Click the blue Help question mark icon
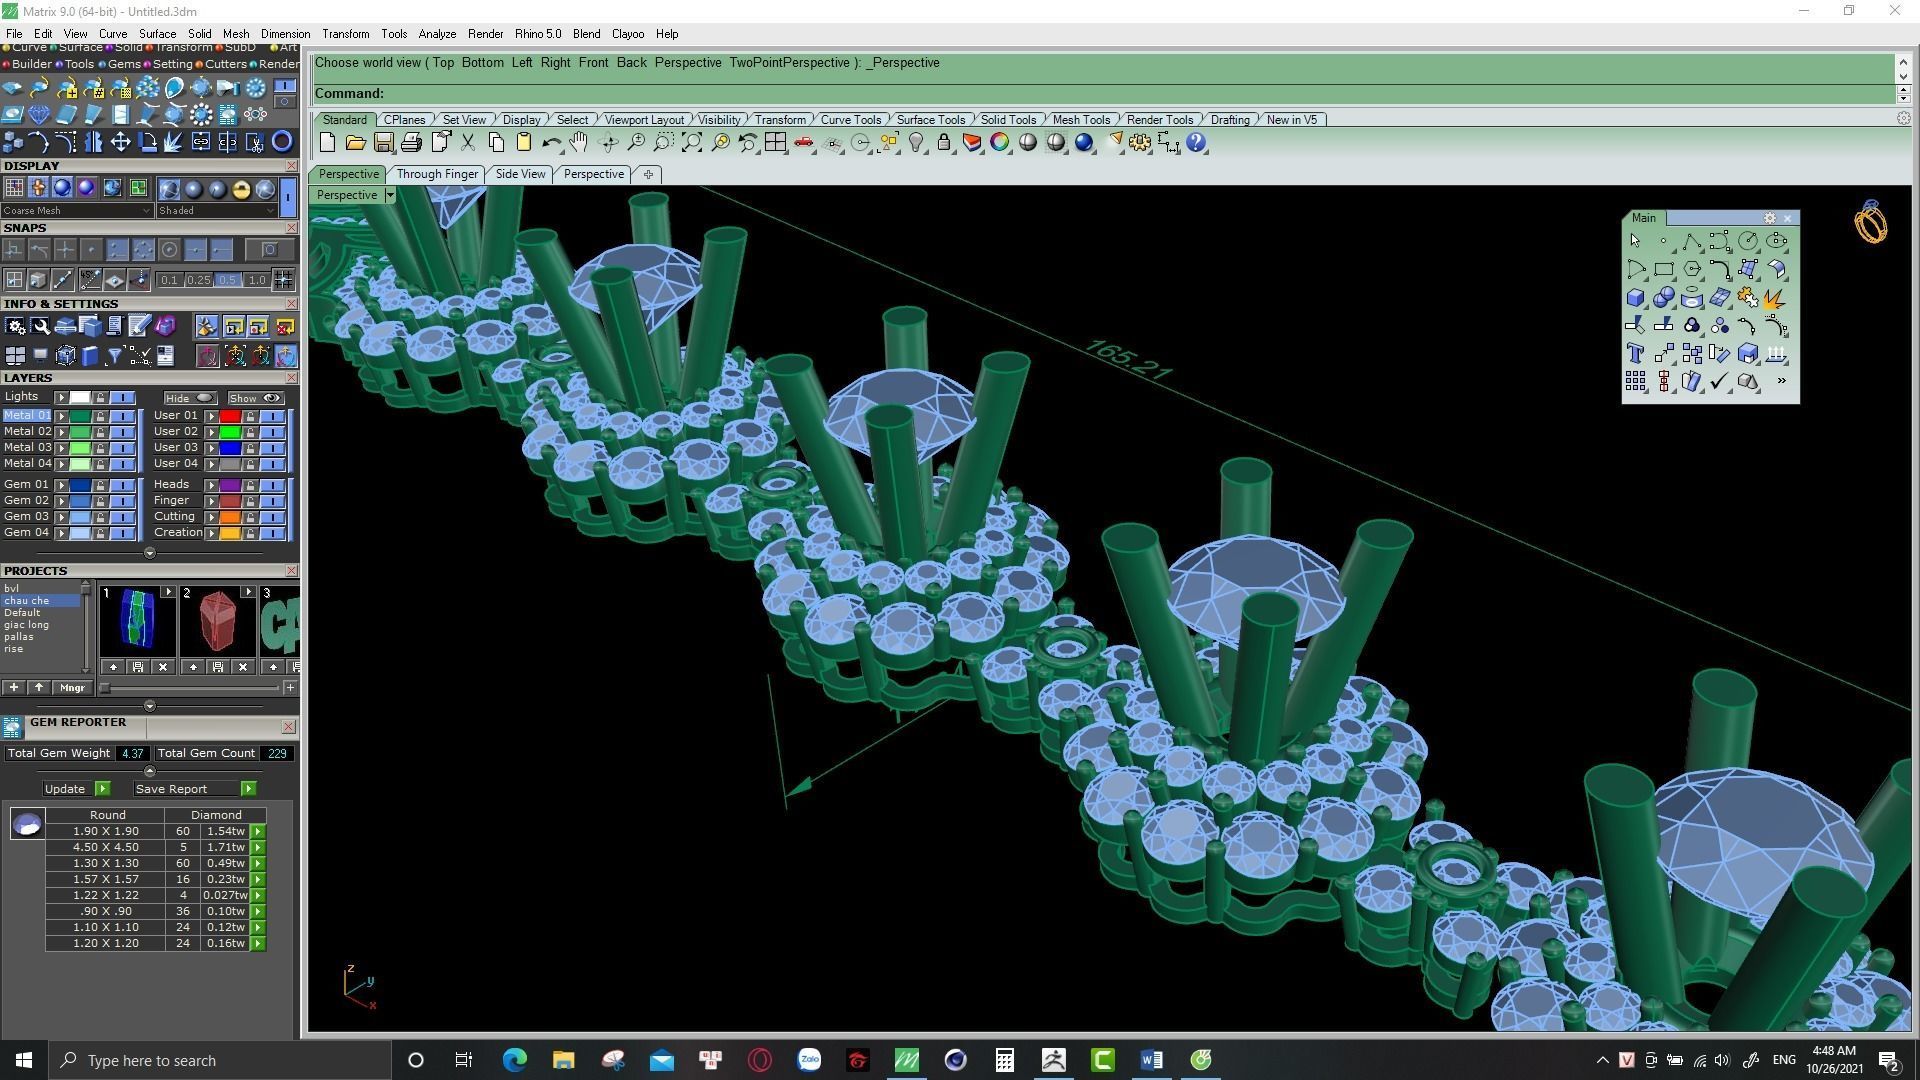 (x=1197, y=143)
